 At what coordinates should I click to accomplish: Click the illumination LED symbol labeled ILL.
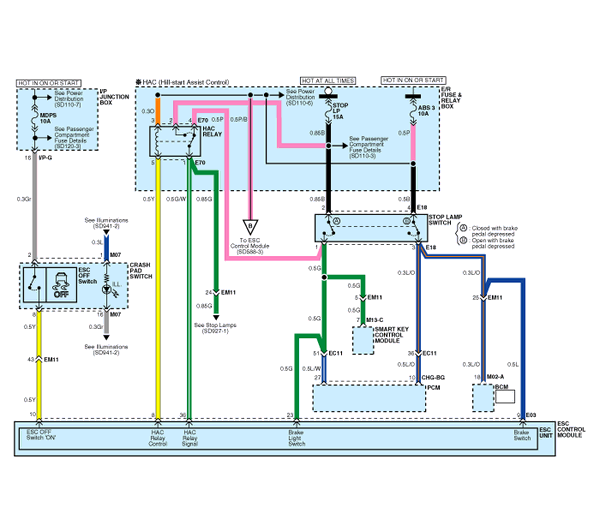click(108, 289)
